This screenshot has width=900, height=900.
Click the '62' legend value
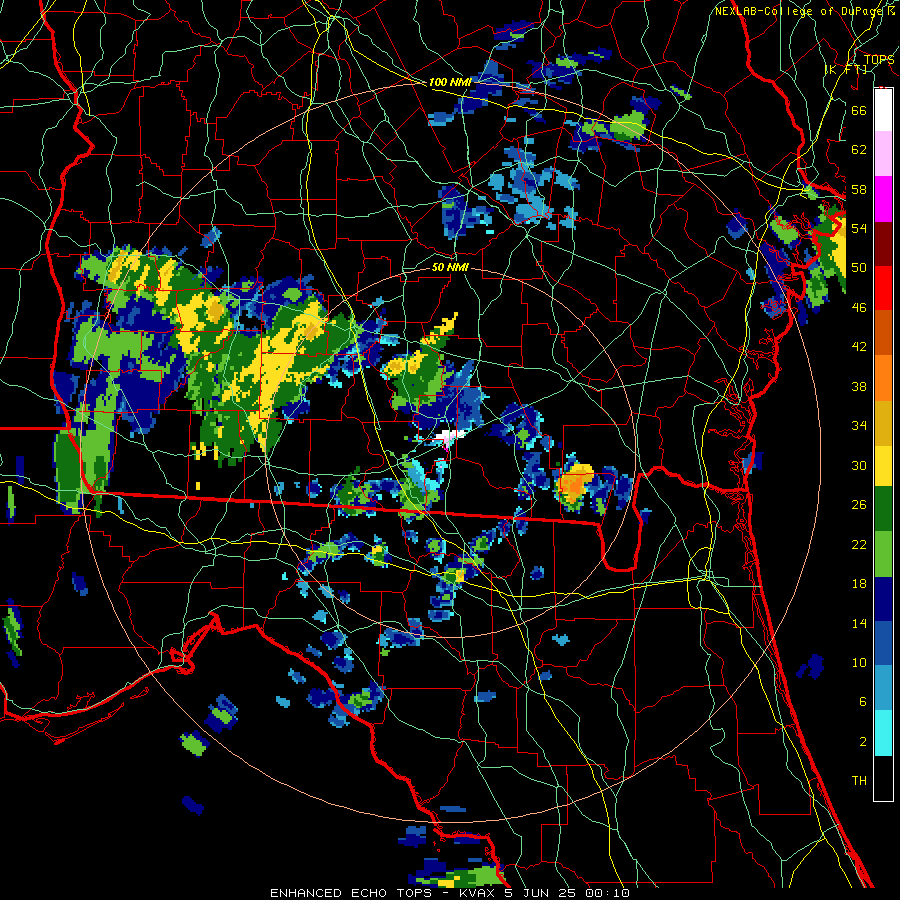859,150
